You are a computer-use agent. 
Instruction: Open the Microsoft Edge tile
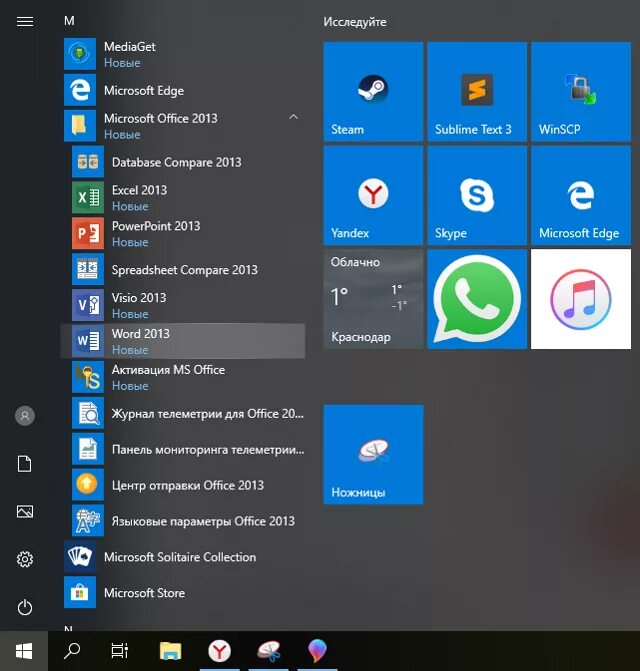581,196
